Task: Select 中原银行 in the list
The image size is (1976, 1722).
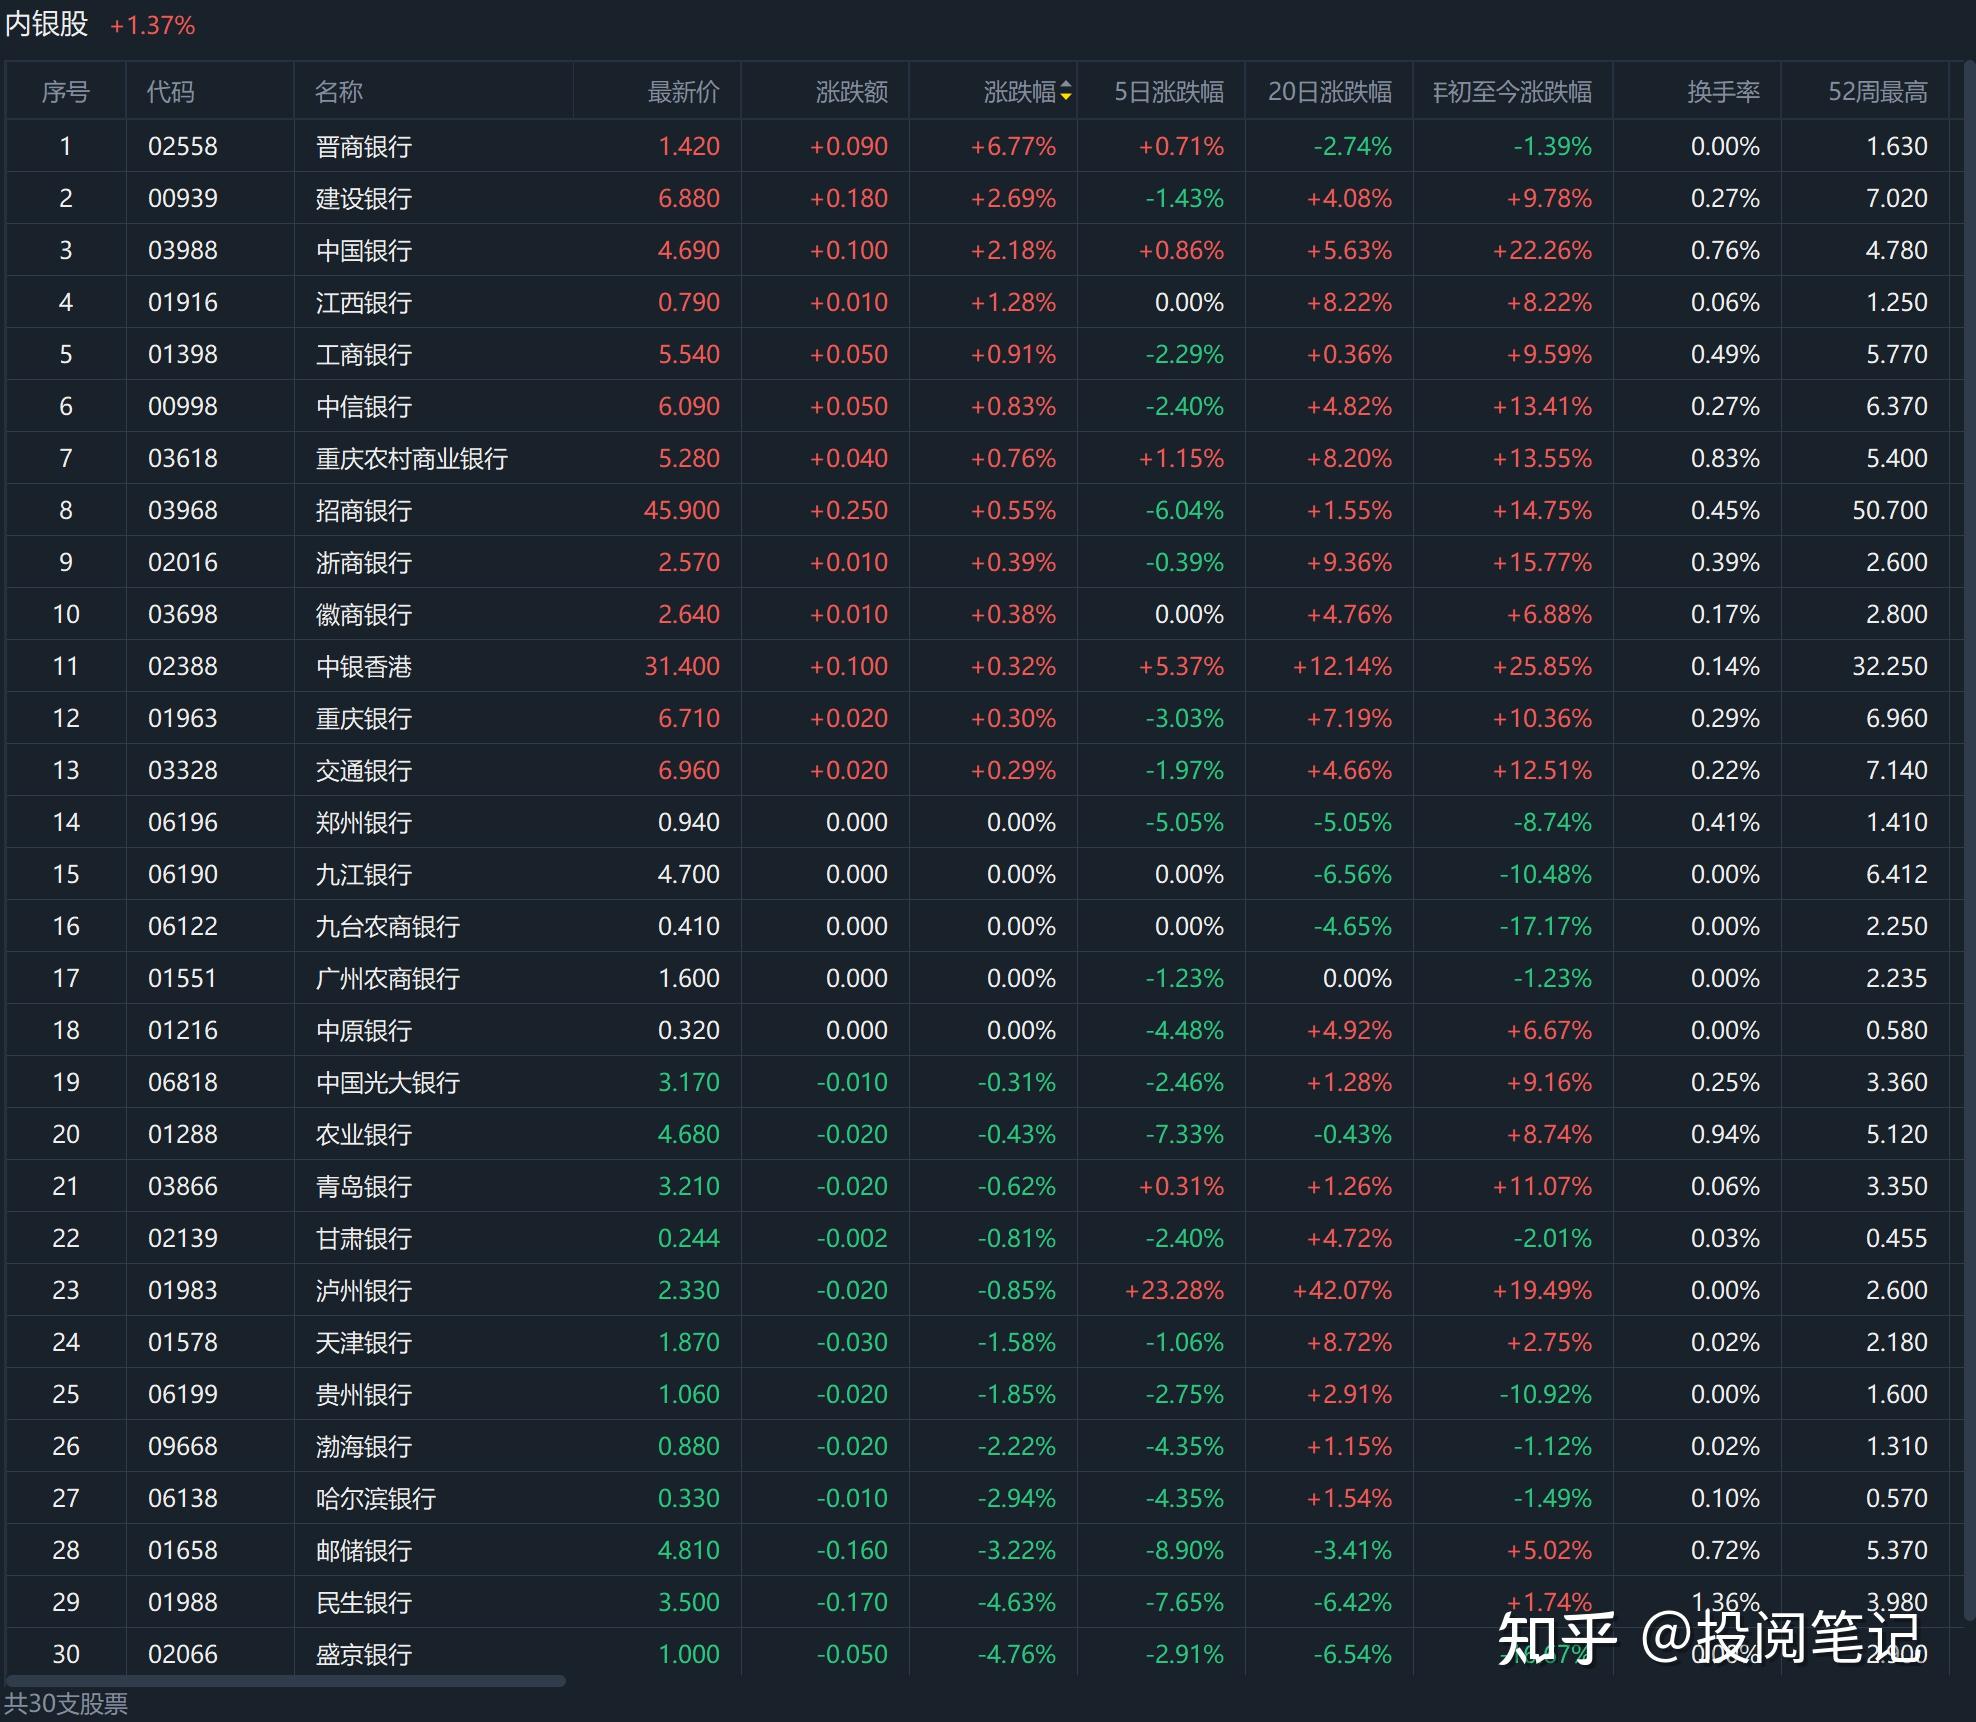Action: click(x=364, y=1031)
